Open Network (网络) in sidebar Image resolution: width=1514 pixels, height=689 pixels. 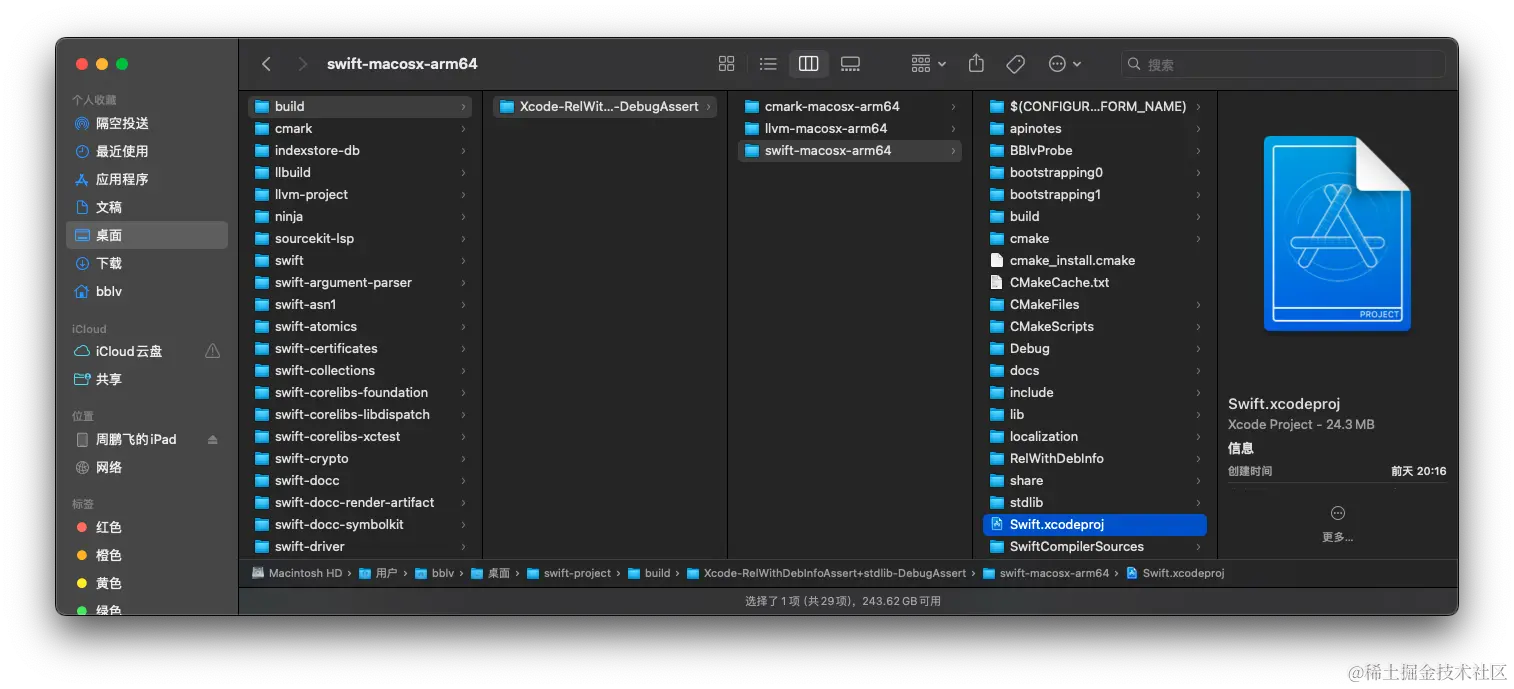[x=147, y=467]
